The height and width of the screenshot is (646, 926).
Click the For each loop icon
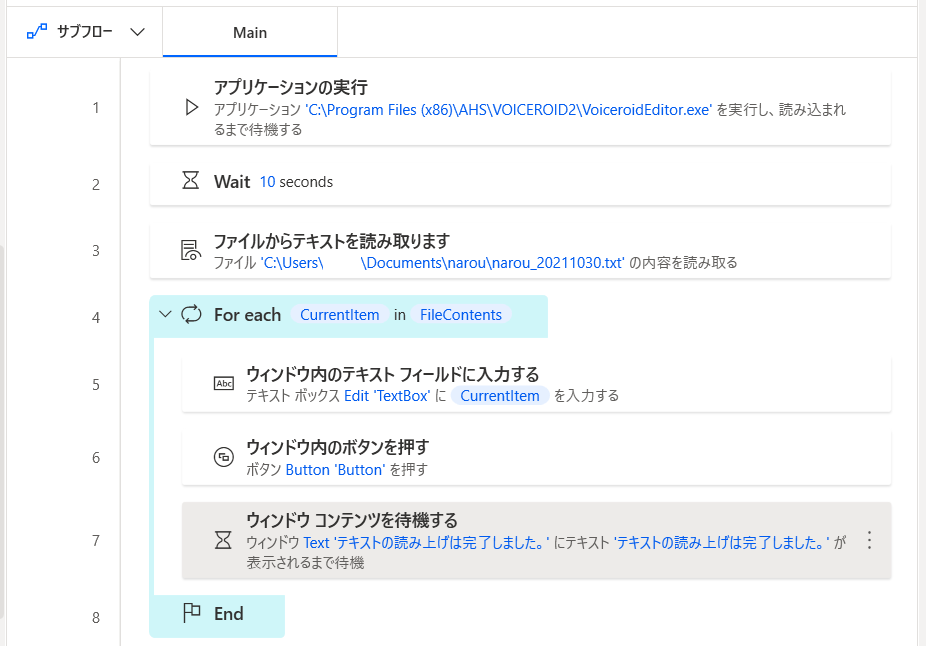191,314
